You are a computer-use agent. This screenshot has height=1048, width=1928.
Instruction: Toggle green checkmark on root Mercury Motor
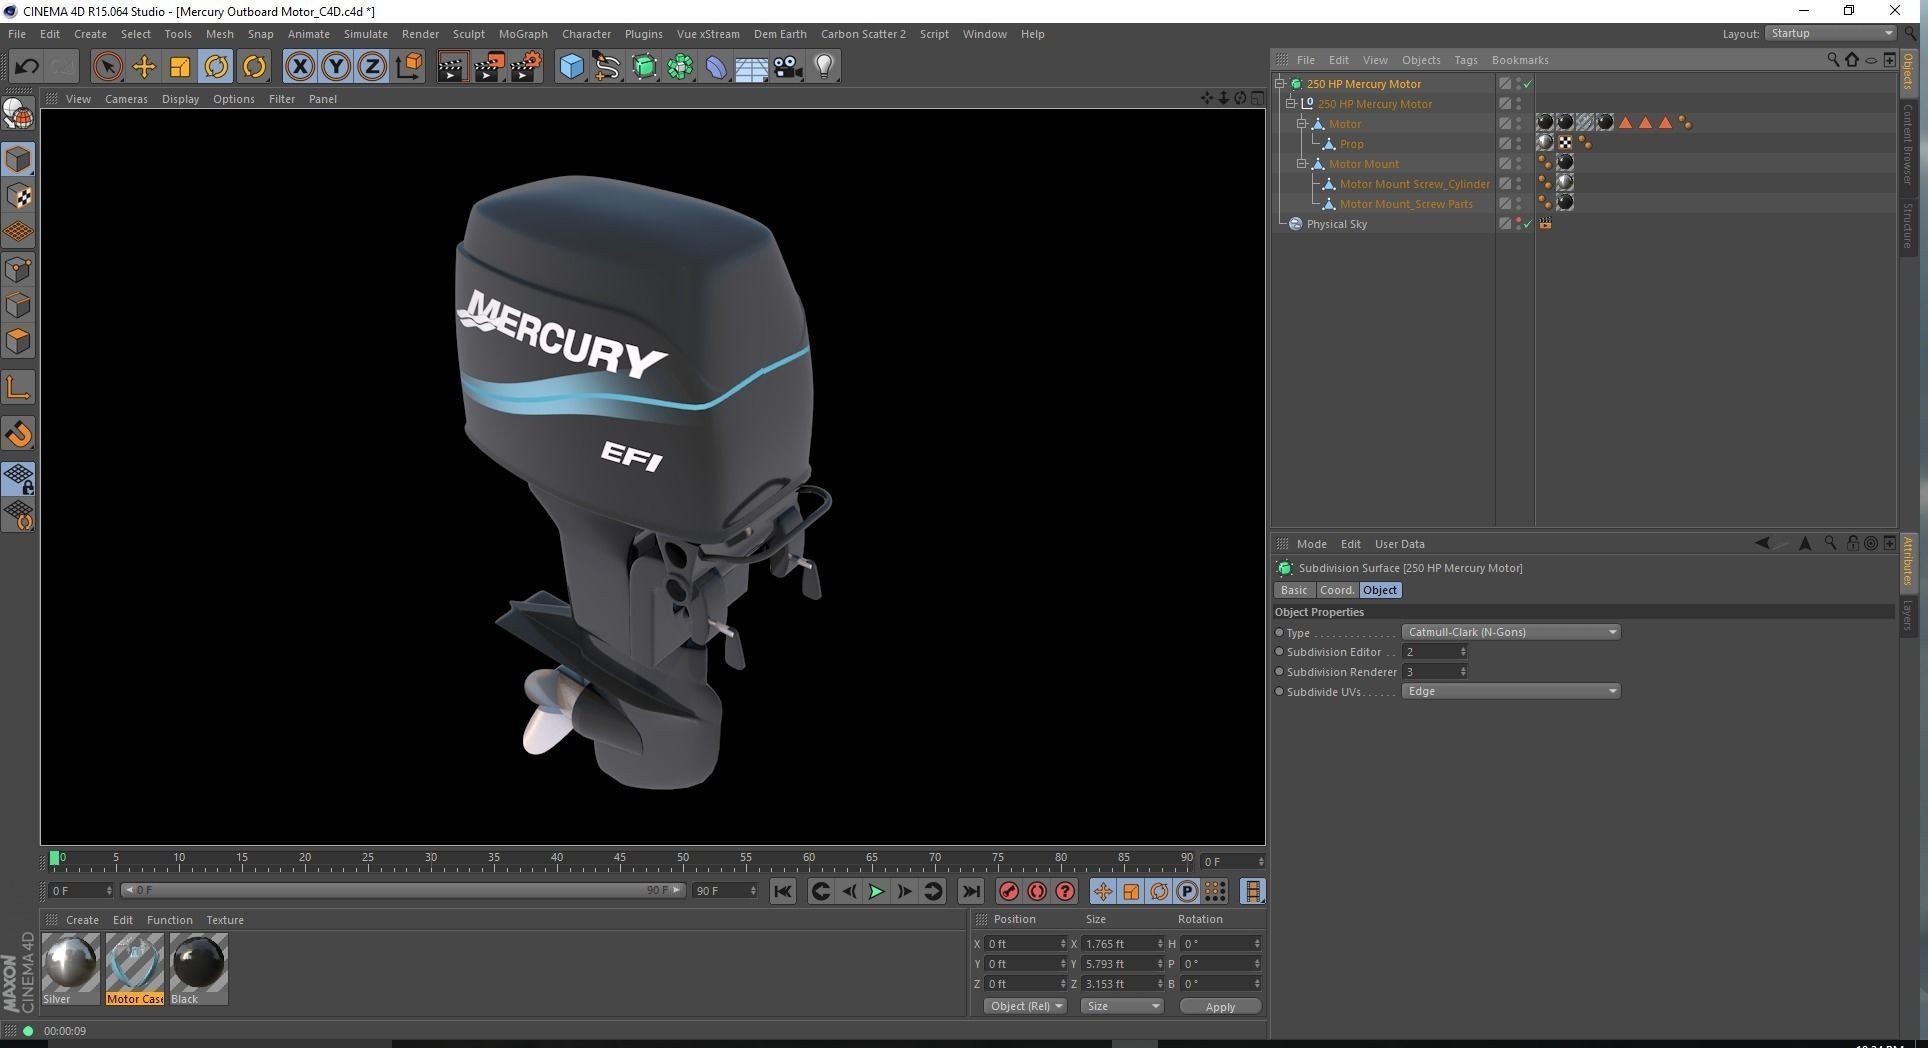pyautogui.click(x=1527, y=84)
